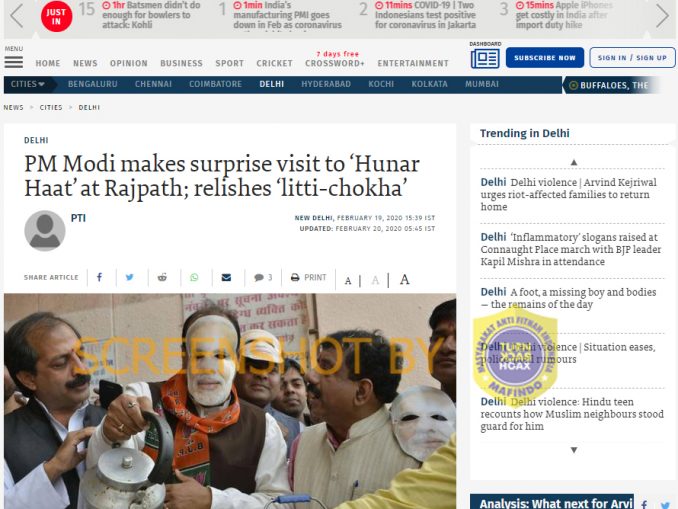
Task: Open the hamburger menu icon
Action: [14, 62]
